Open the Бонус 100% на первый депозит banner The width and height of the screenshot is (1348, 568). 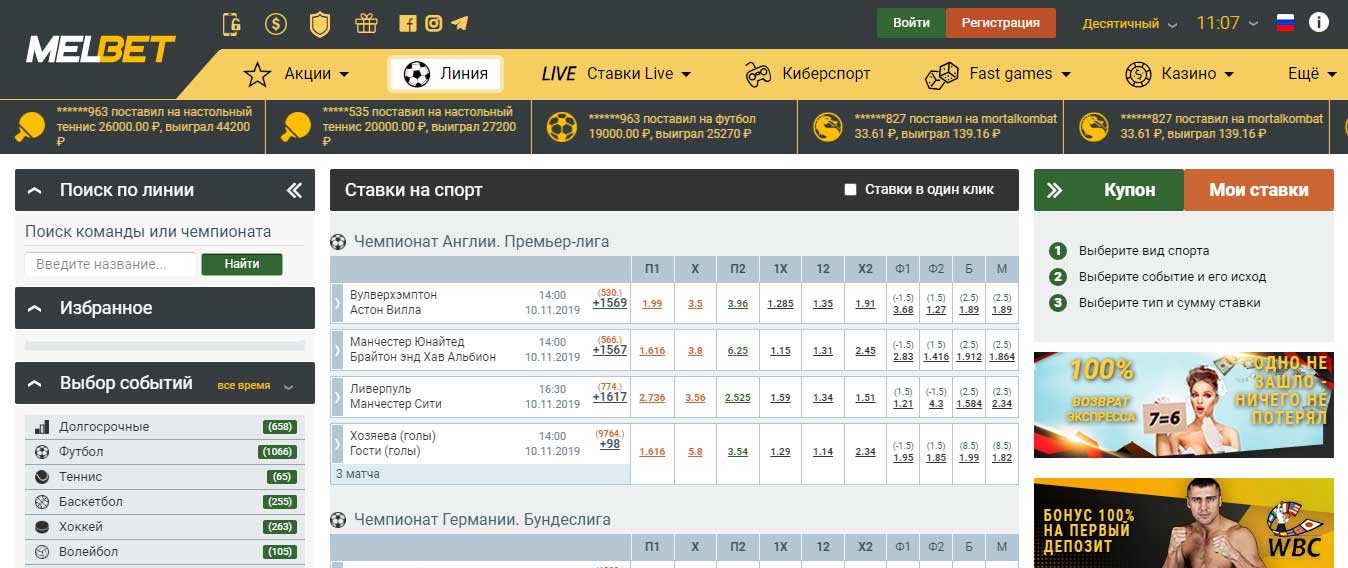[x=1184, y=523]
